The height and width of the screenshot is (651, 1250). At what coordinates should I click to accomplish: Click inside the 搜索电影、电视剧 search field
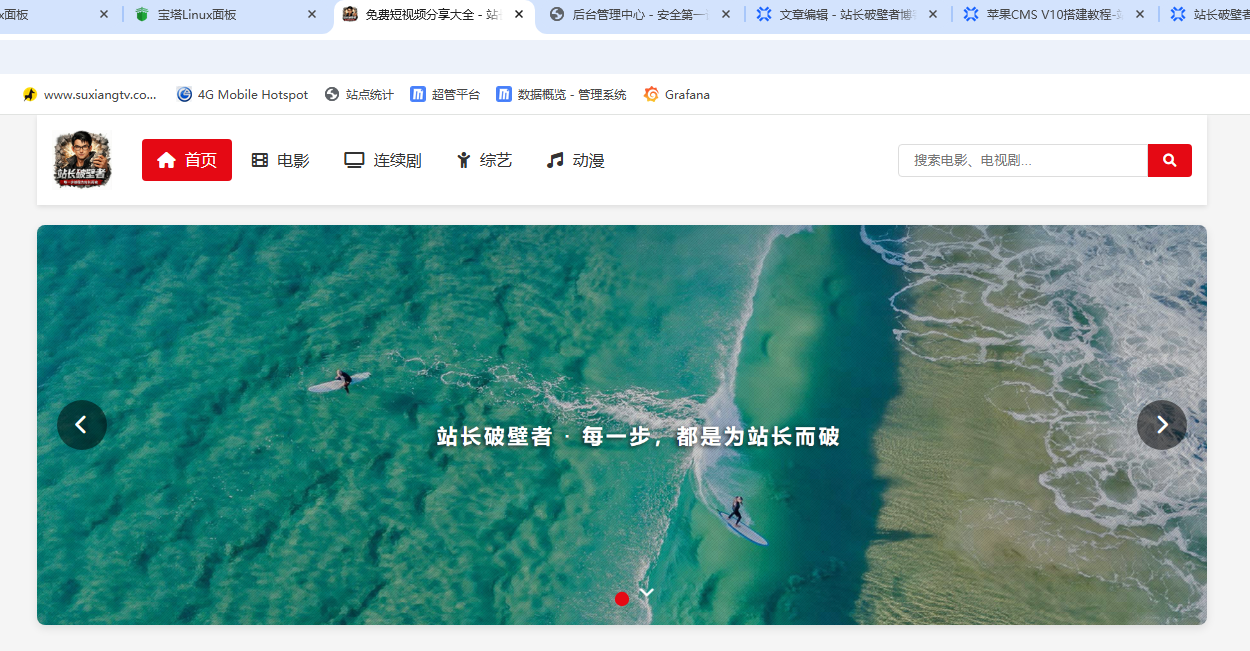coord(1020,160)
